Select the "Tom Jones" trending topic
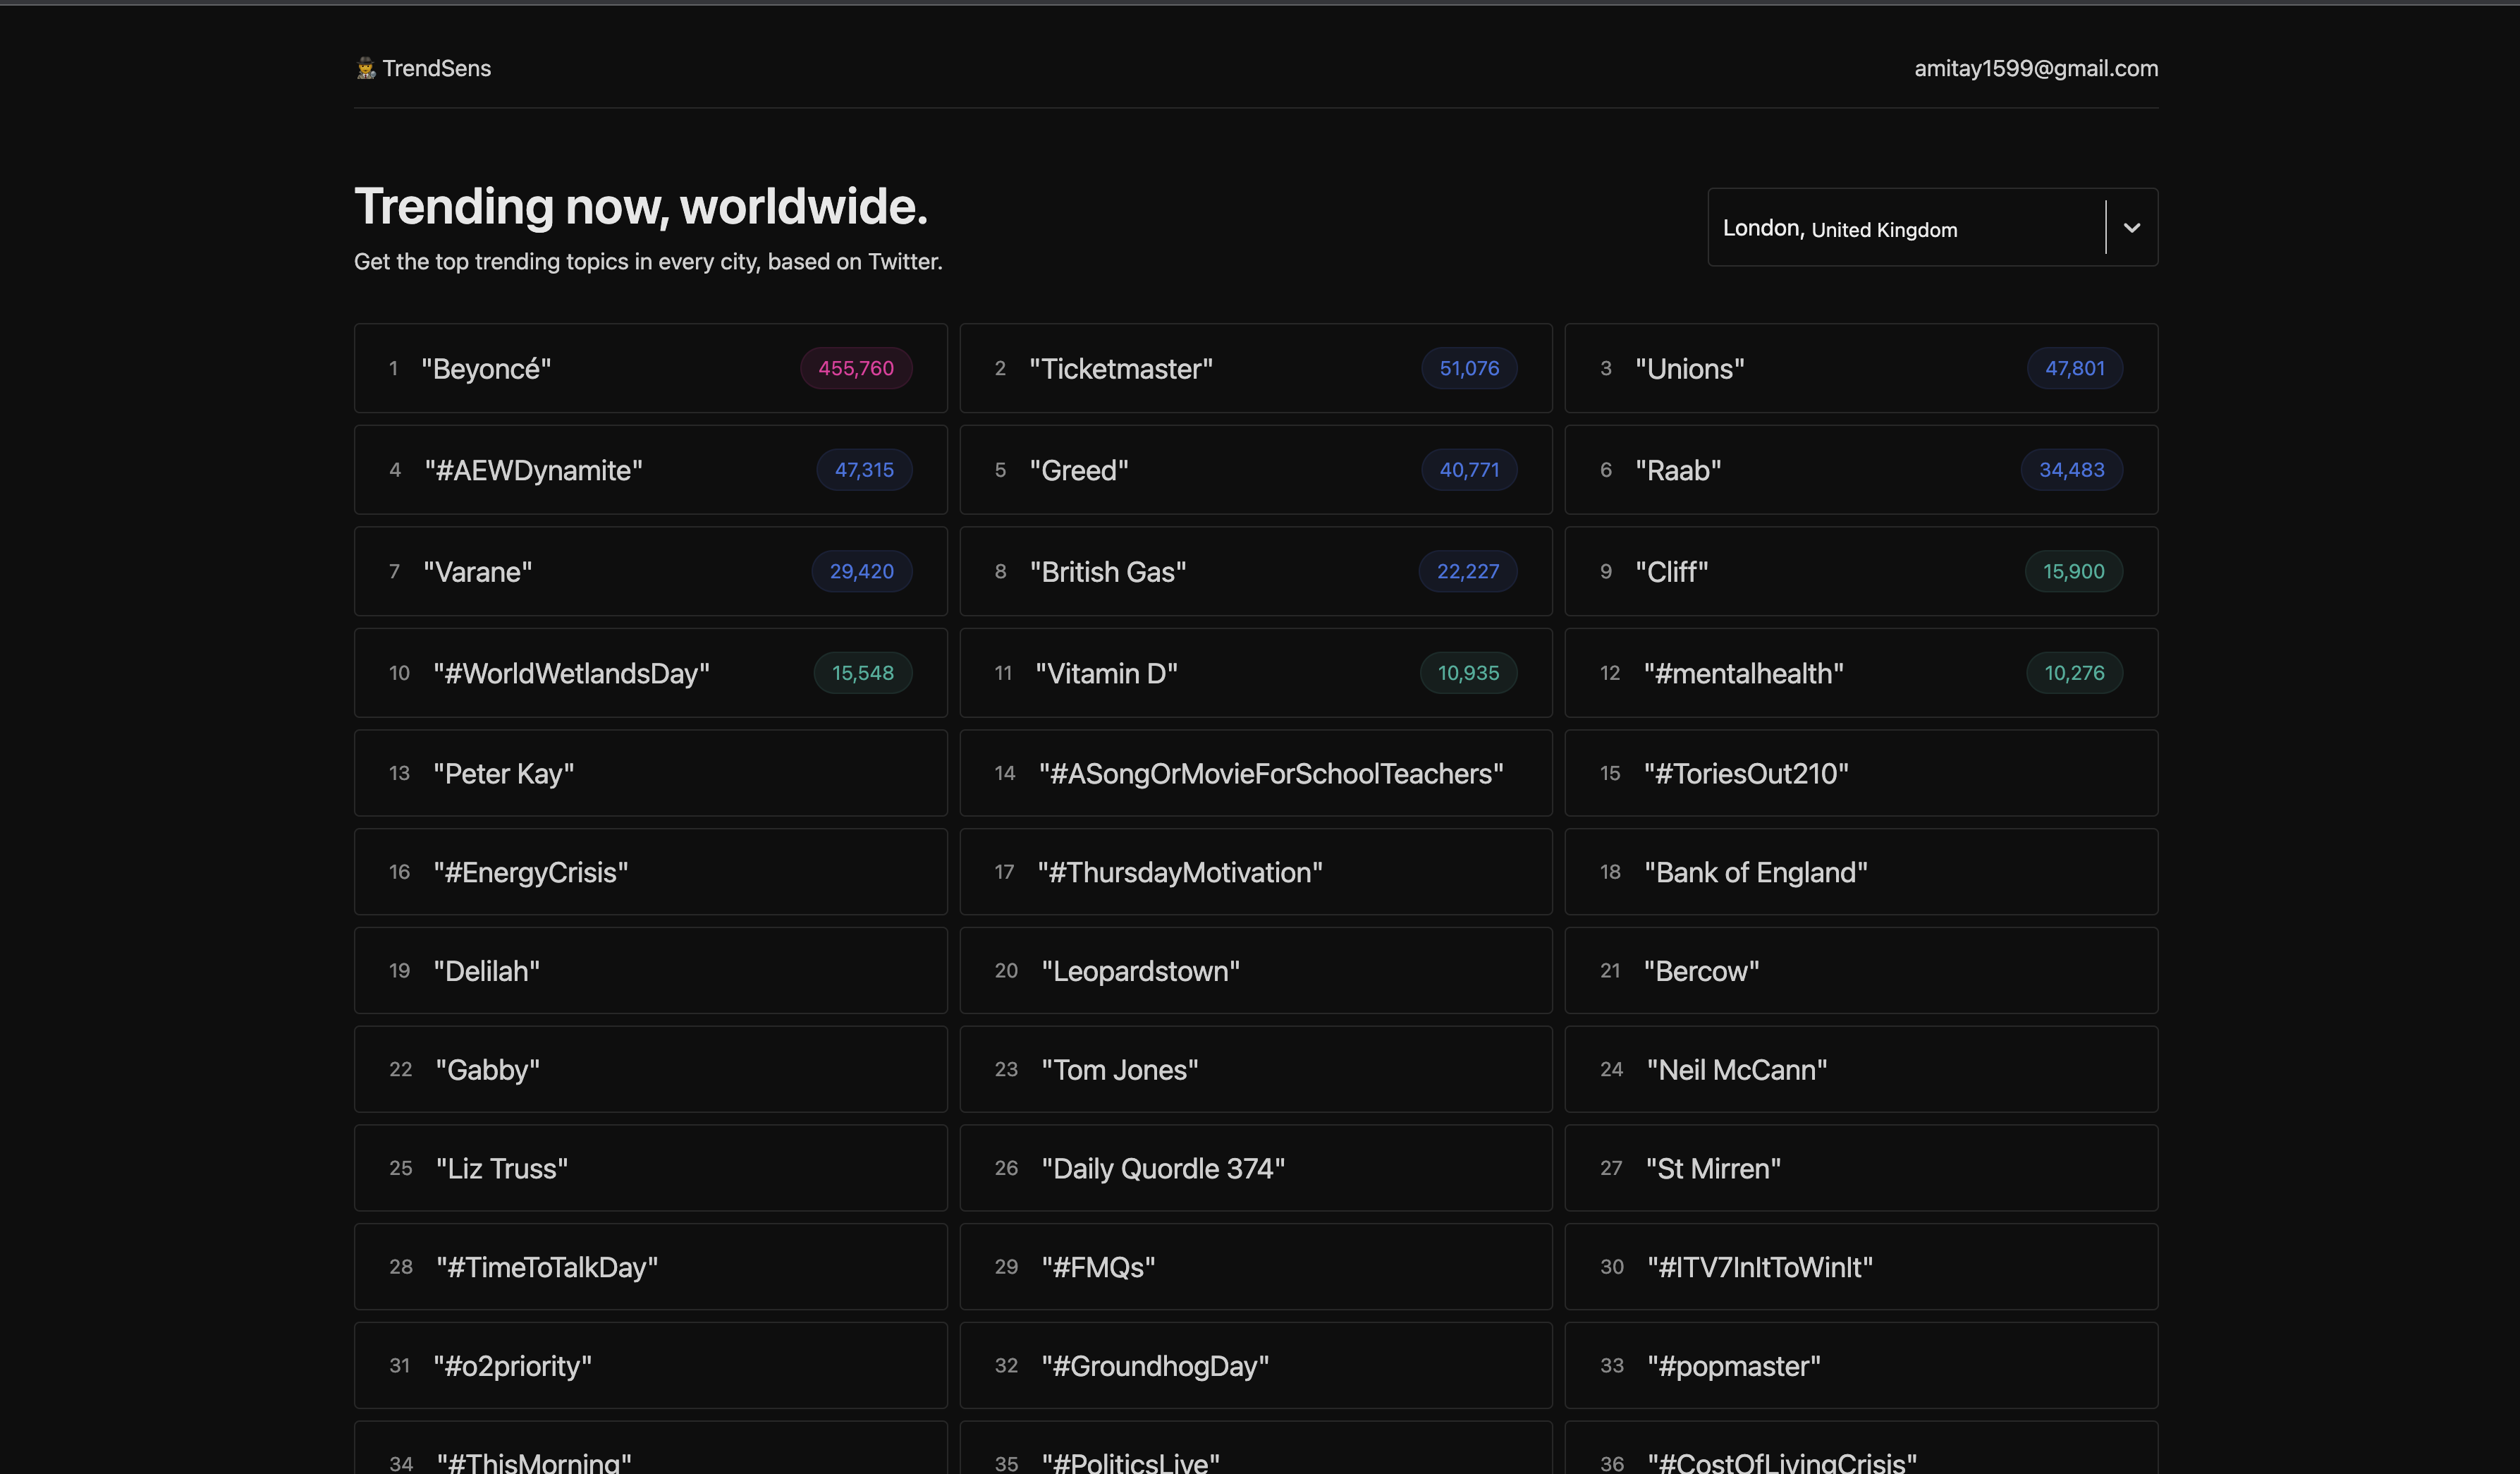 click(1256, 1069)
